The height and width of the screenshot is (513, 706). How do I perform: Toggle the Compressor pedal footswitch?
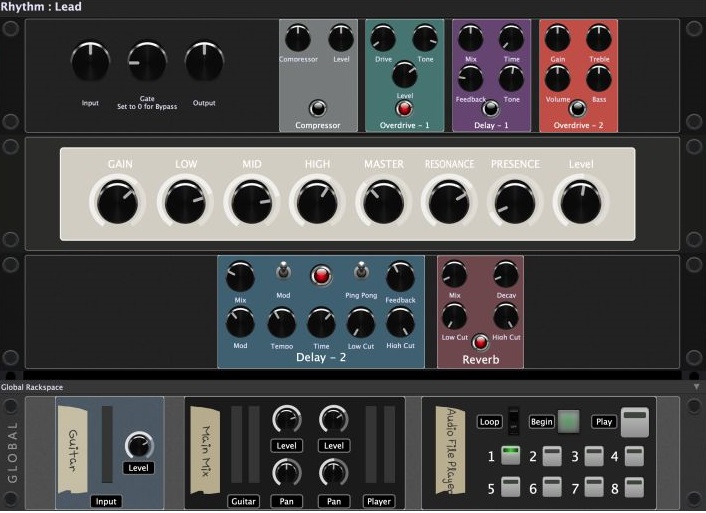click(318, 108)
